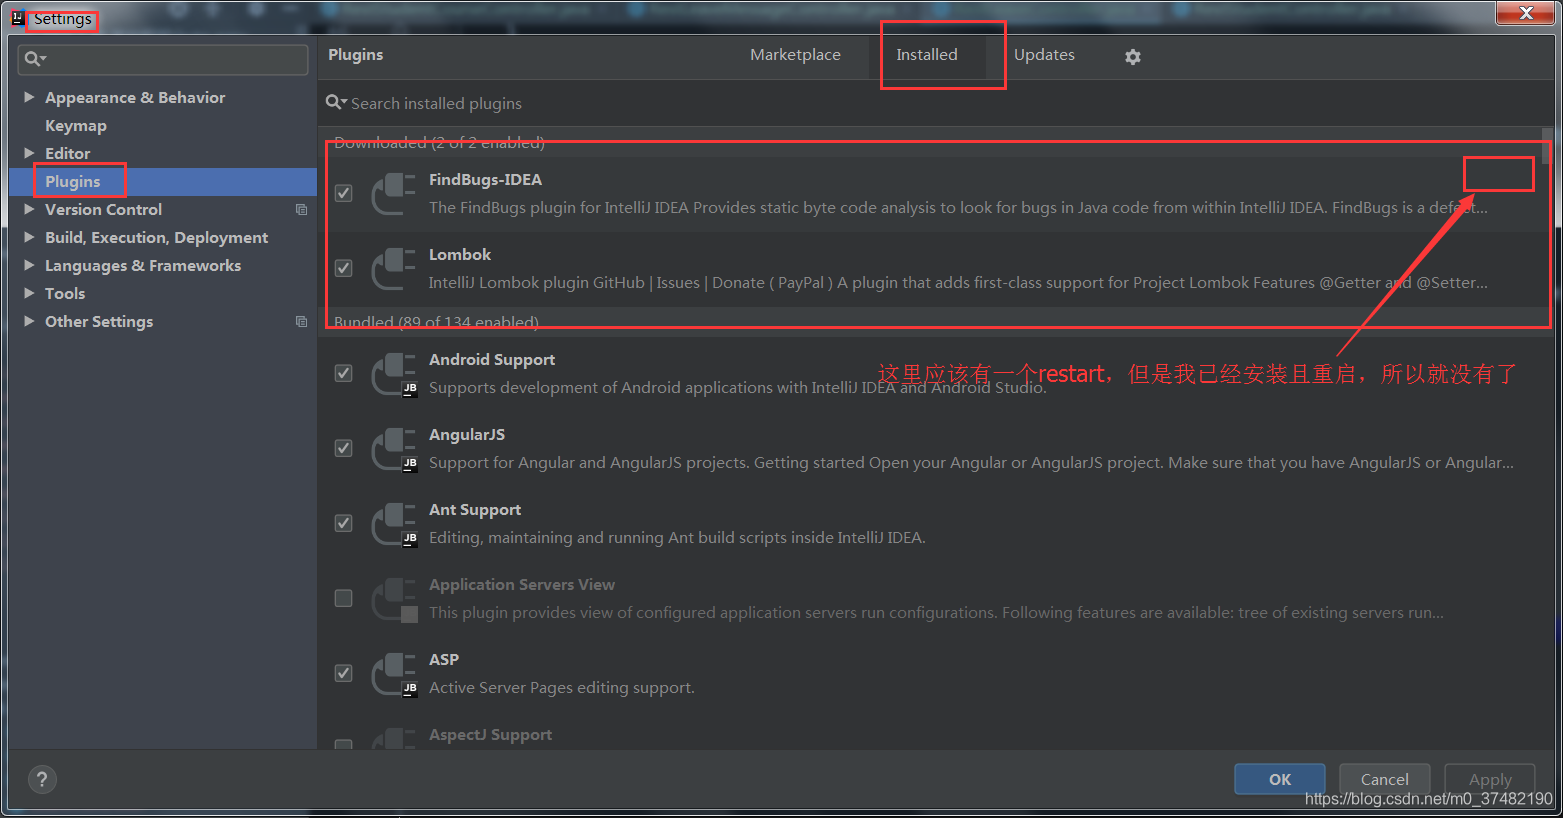Expand the Version Control arrow

click(x=29, y=209)
